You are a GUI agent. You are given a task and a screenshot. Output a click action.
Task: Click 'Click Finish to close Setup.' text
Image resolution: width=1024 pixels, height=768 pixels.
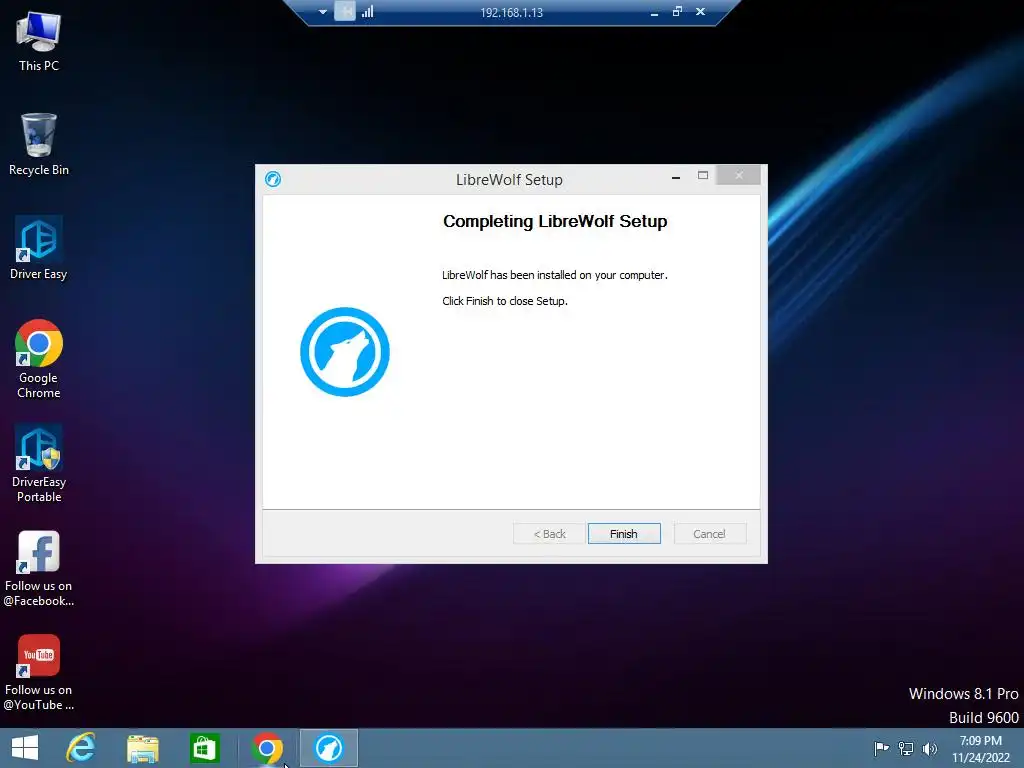coord(505,301)
